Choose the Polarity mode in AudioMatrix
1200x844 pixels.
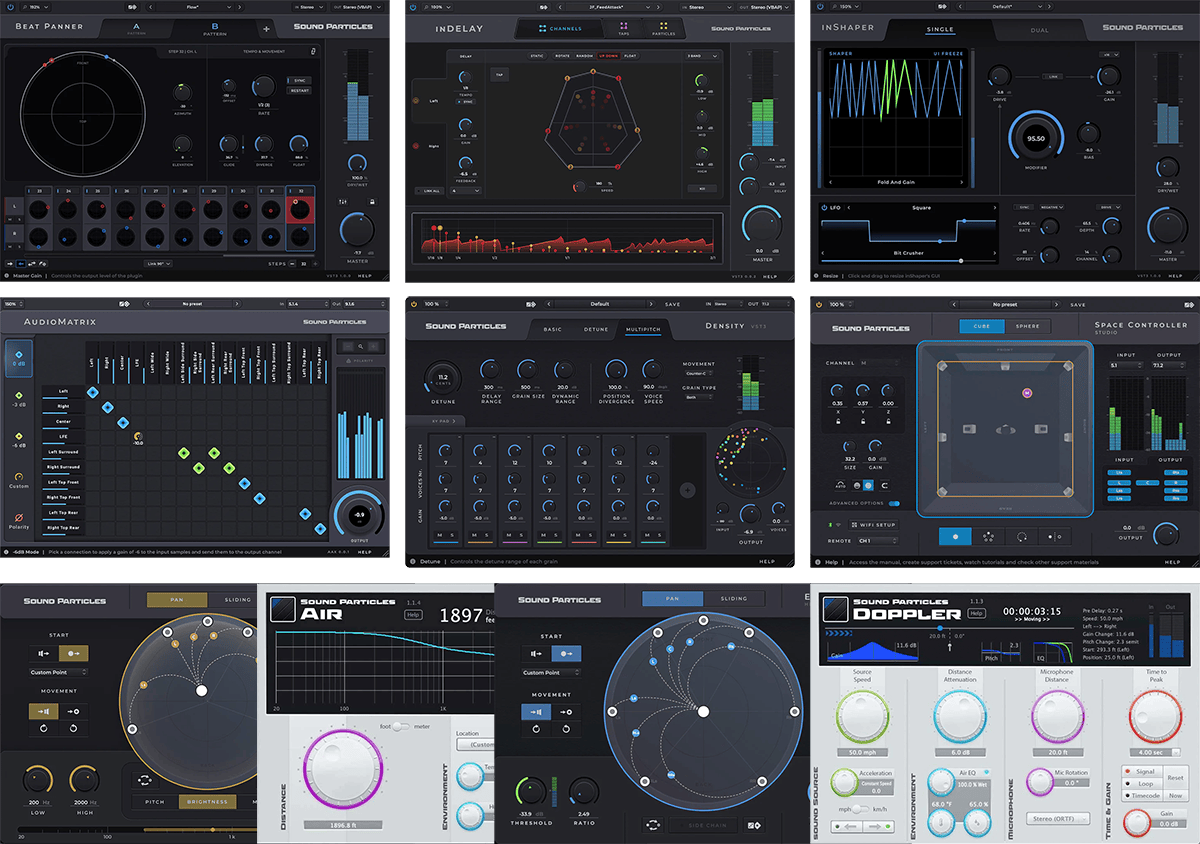[19, 520]
